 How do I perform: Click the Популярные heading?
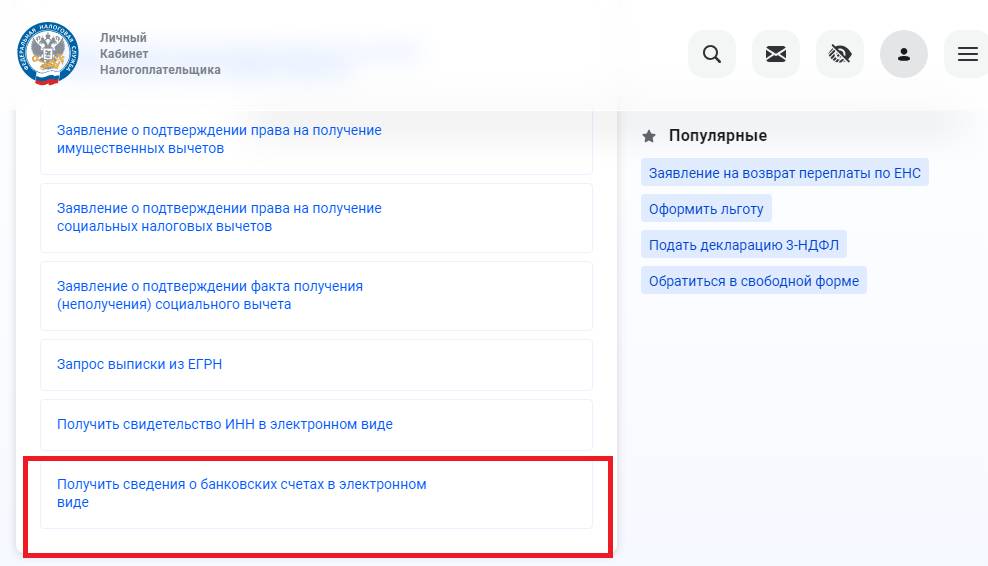coord(718,136)
